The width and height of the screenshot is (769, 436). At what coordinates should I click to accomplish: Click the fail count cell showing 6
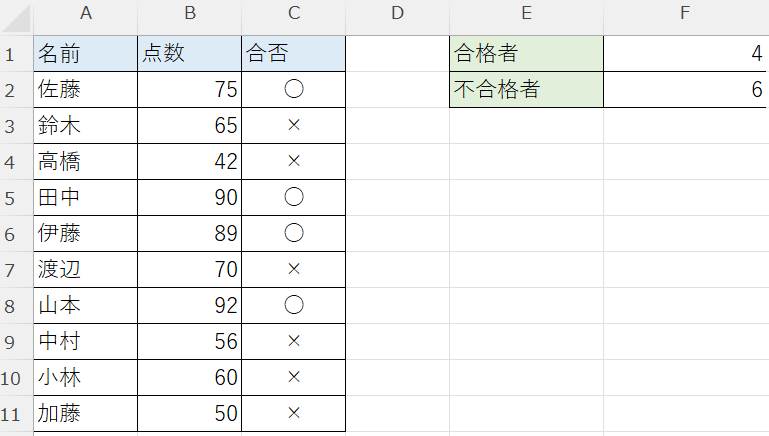tap(686, 90)
